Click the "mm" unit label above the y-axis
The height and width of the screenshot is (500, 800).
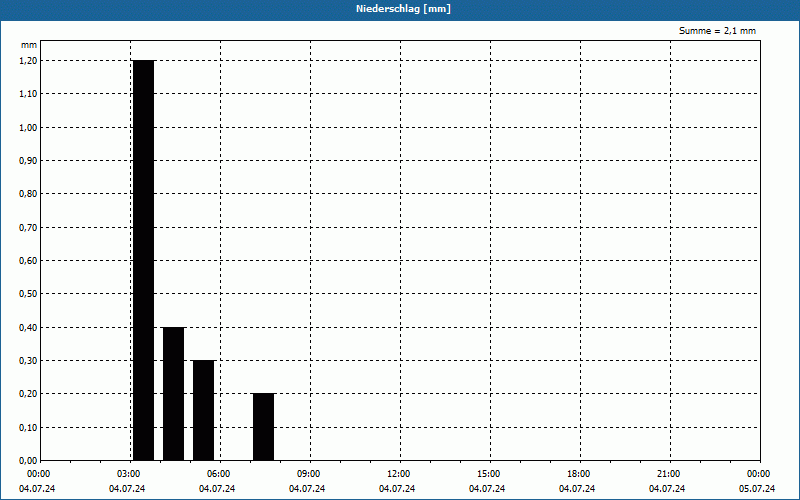click(x=29, y=45)
